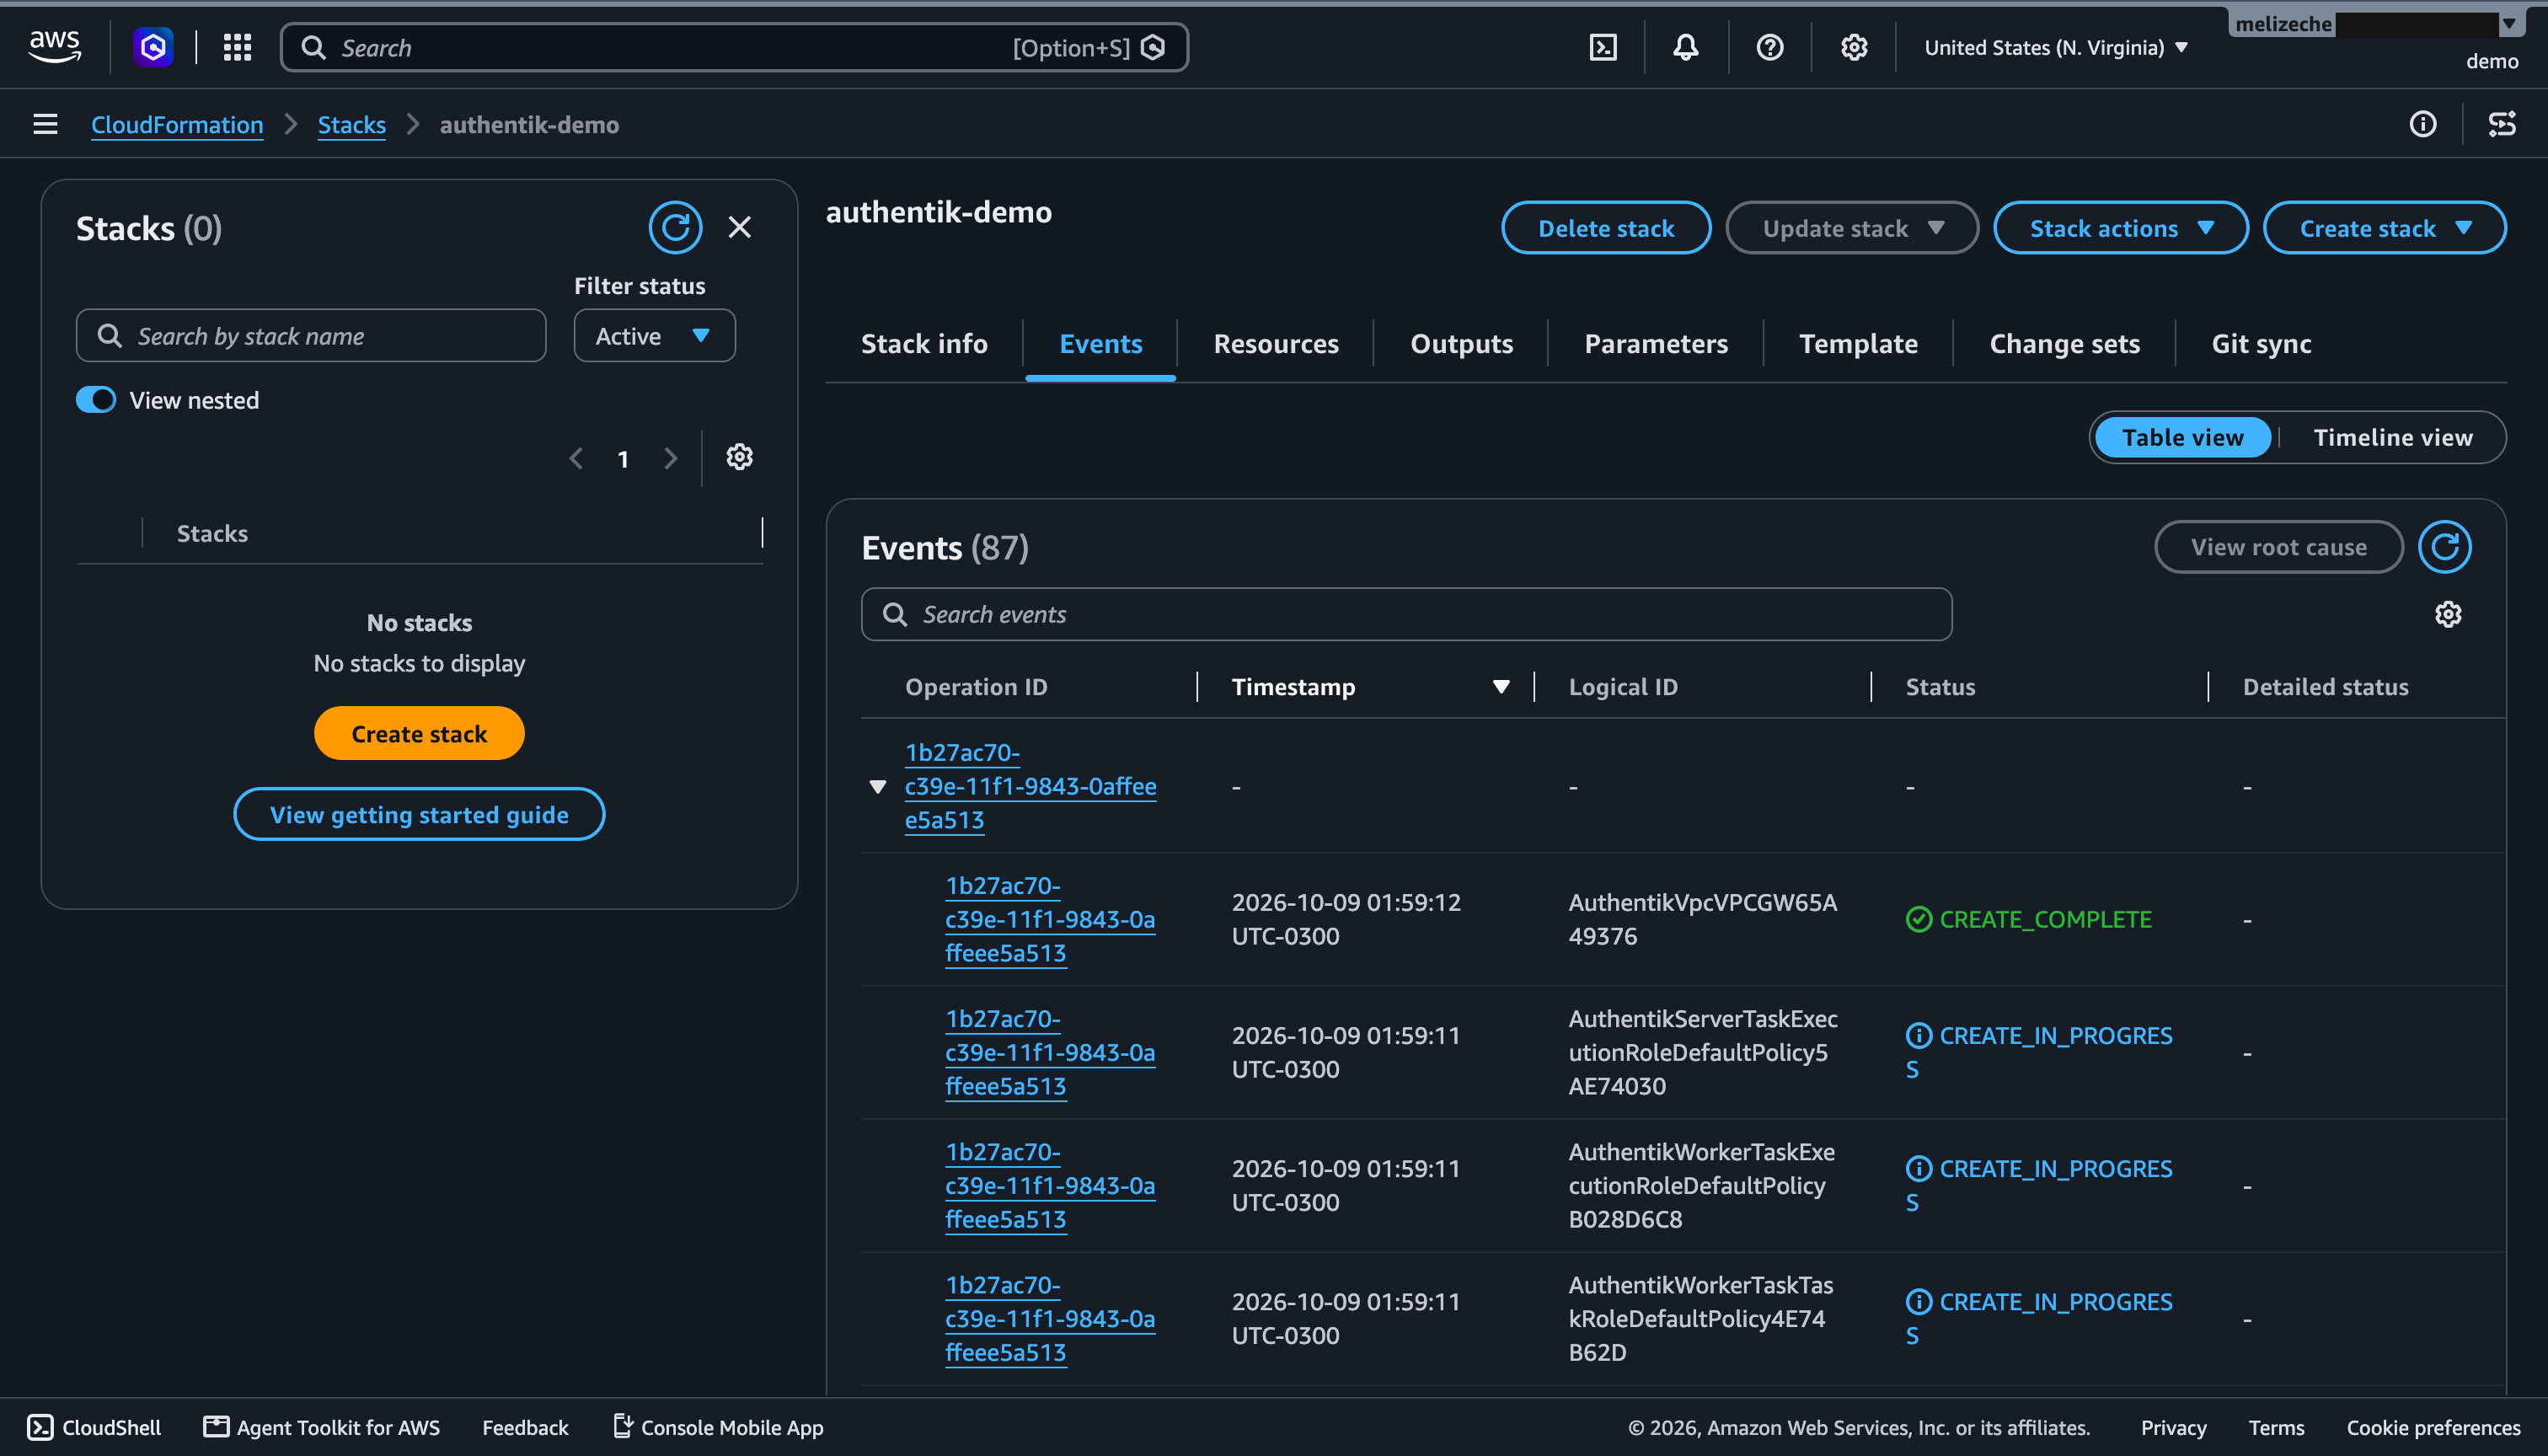Open the melizeche account menu
Image resolution: width=2548 pixels, height=1456 pixels.
click(x=2377, y=23)
